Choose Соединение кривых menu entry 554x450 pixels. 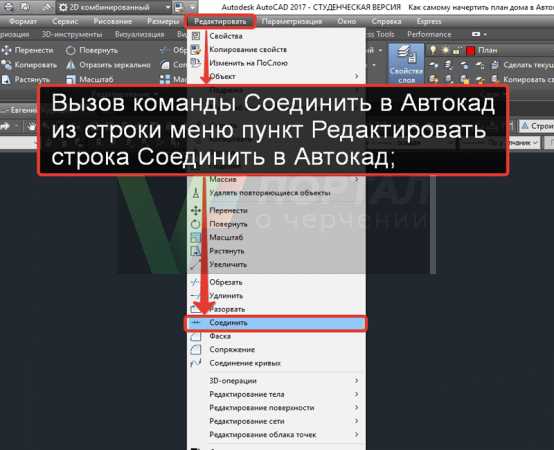[276, 363]
